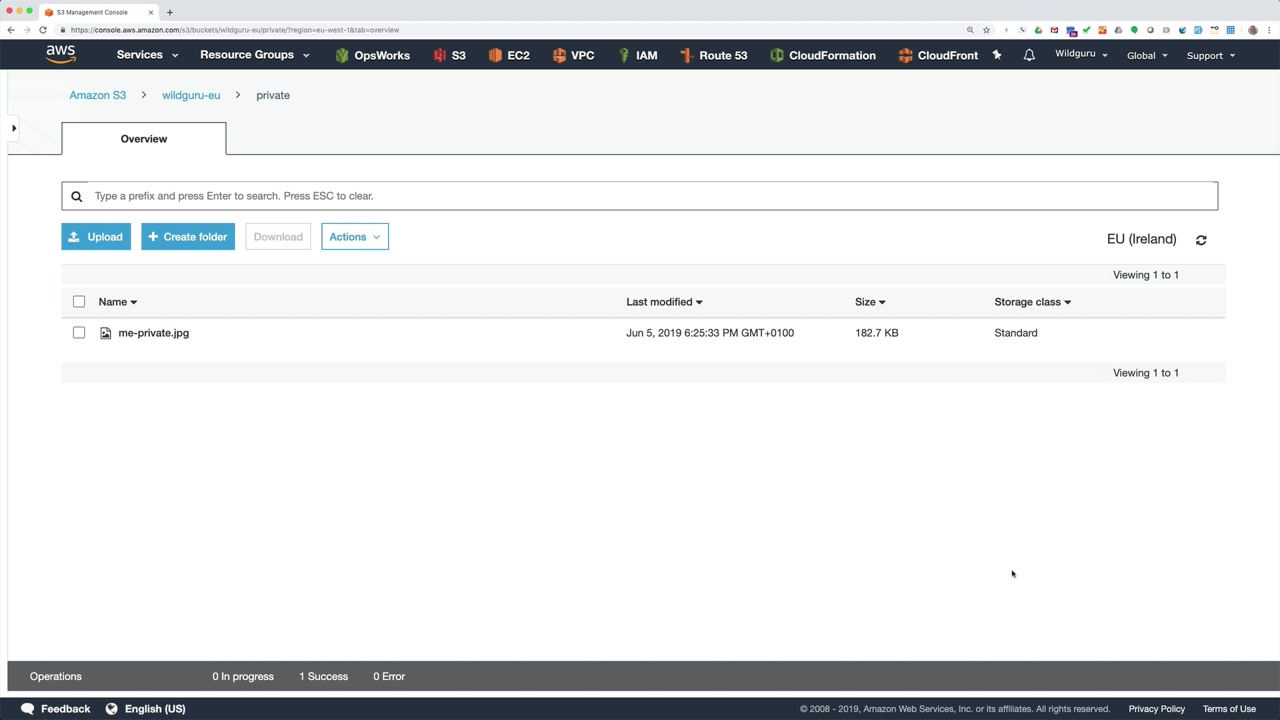The width and height of the screenshot is (1280, 720).
Task: Click the Create folder button
Action: 188,237
